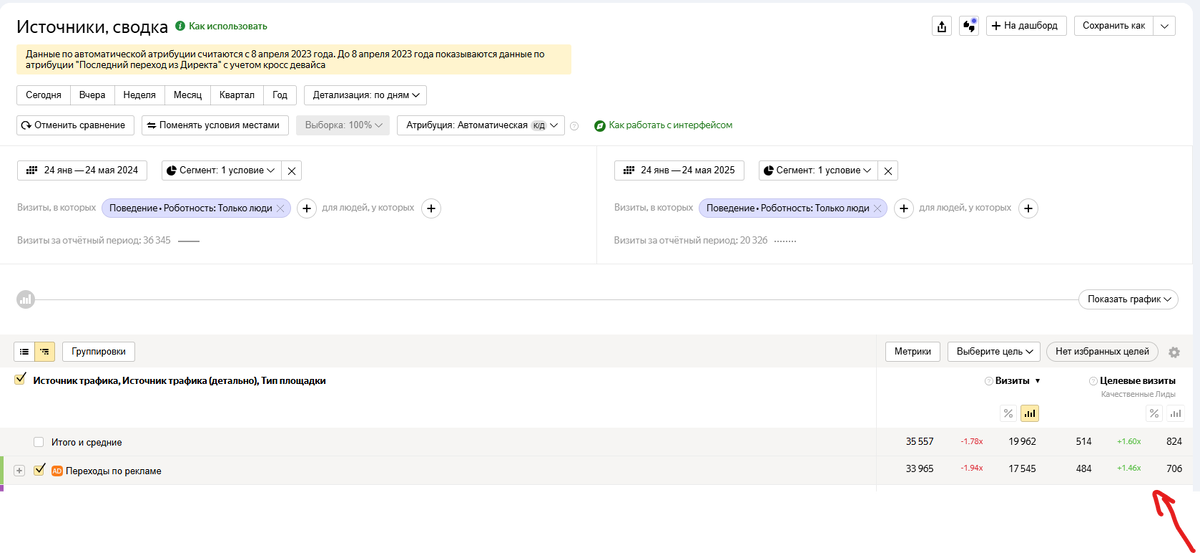The width and height of the screenshot is (1200, 553).
Task: Select the Неделя period tab
Action: click(x=138, y=95)
